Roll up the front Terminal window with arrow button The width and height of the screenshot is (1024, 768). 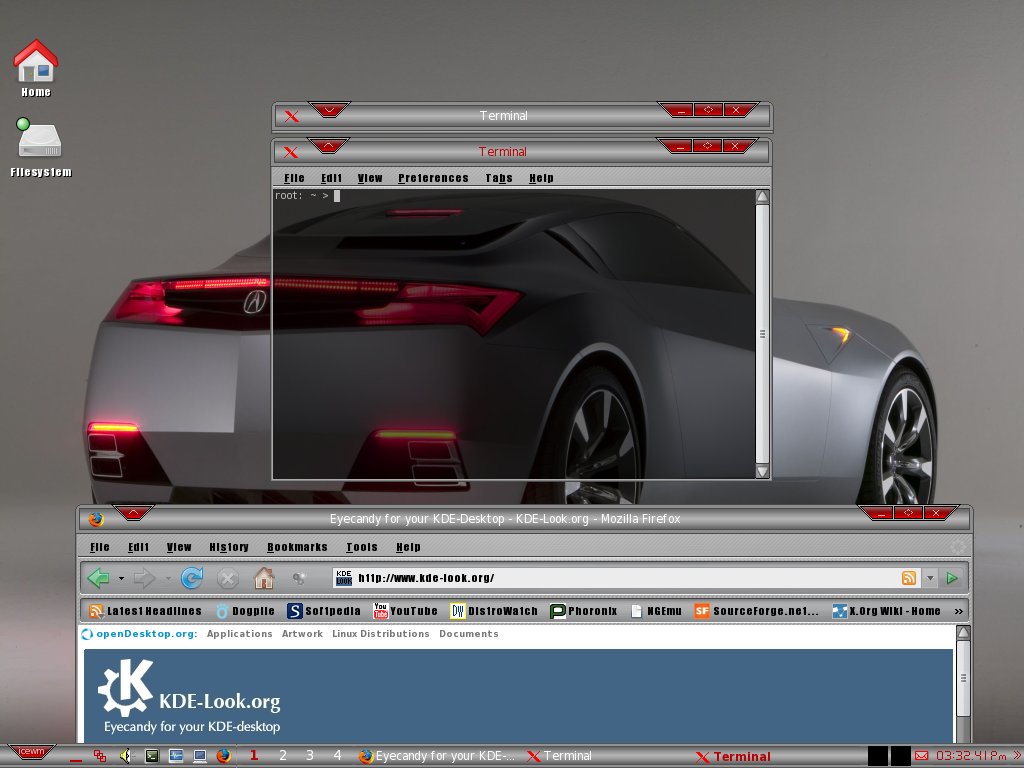[328, 145]
